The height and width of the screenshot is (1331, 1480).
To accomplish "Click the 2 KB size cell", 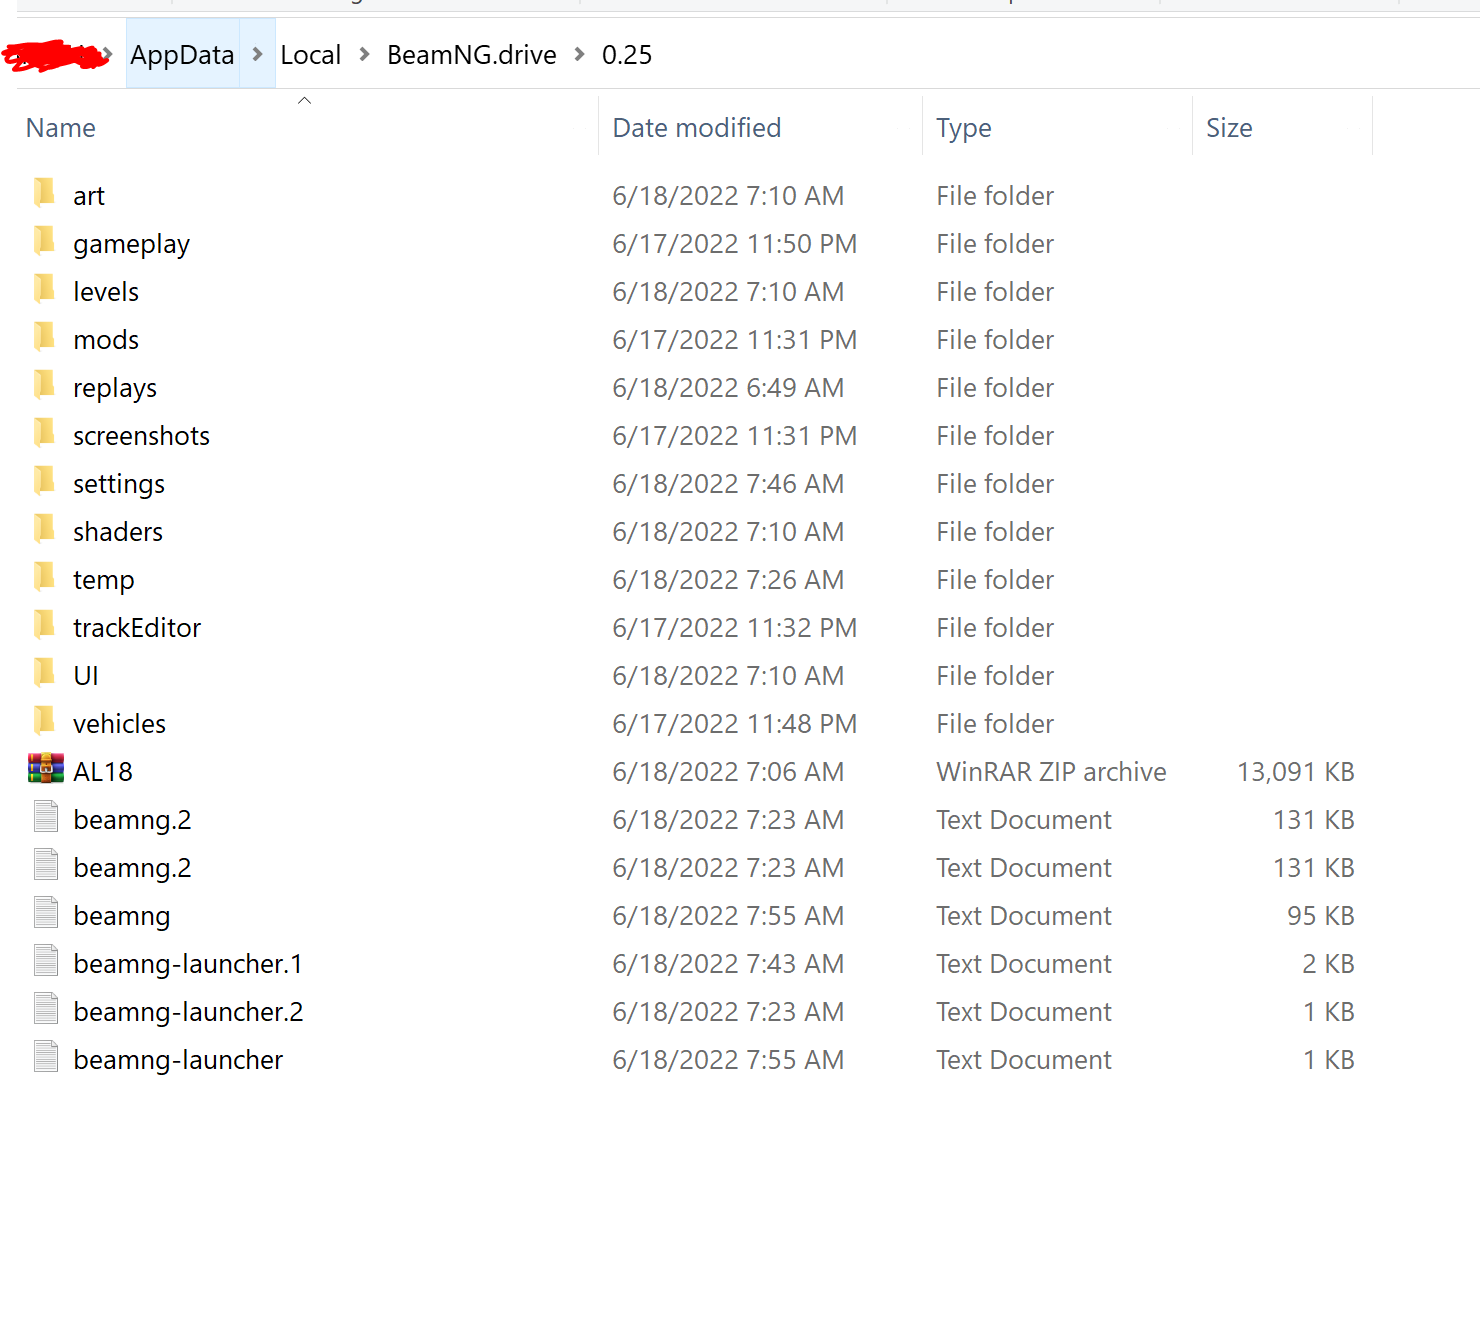I will [1328, 964].
